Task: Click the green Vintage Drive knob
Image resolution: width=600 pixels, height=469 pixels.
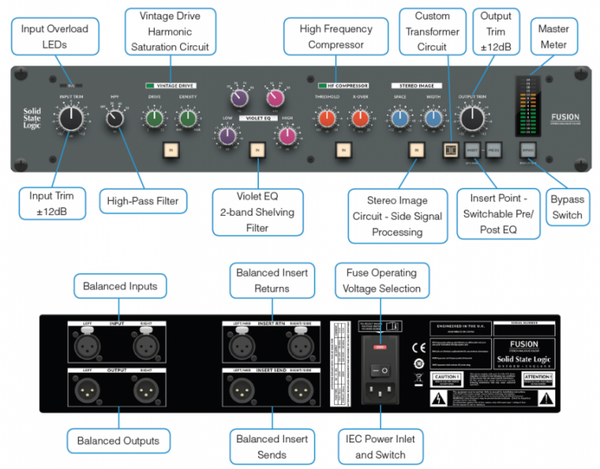Action: click(154, 119)
